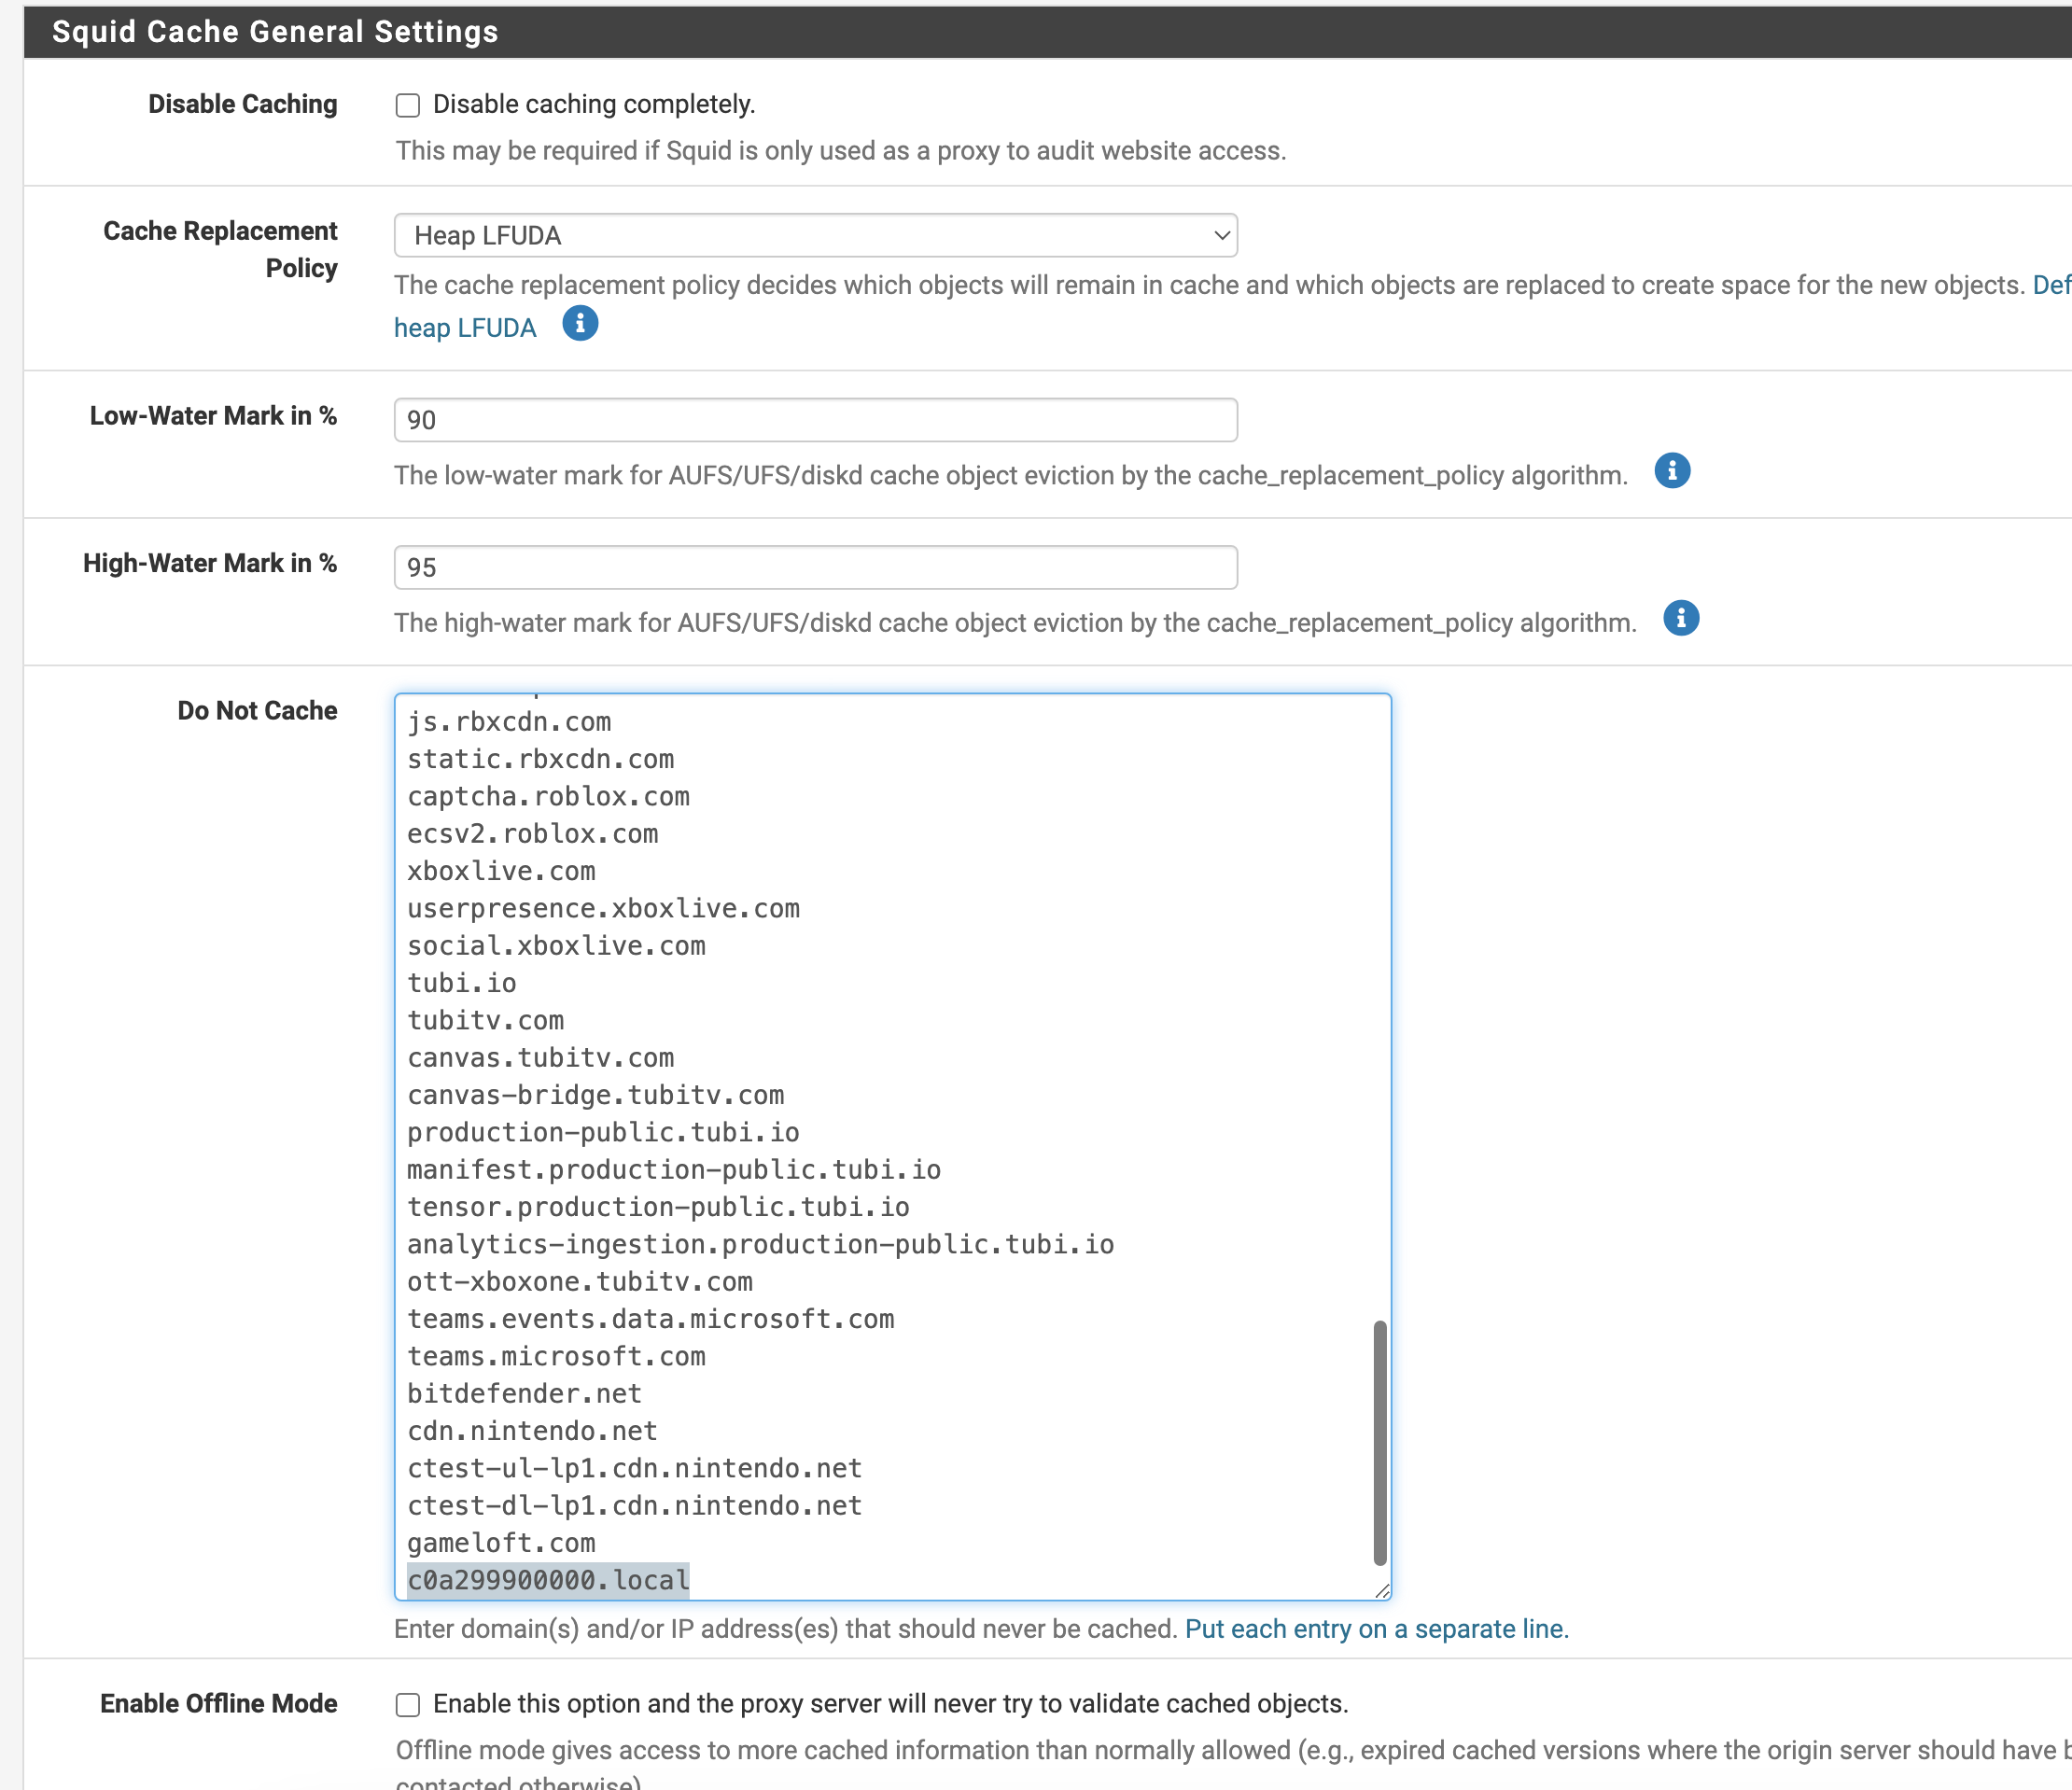Enable the Offline Mode checkbox
Viewport: 2072px width, 1790px height.
click(407, 1704)
